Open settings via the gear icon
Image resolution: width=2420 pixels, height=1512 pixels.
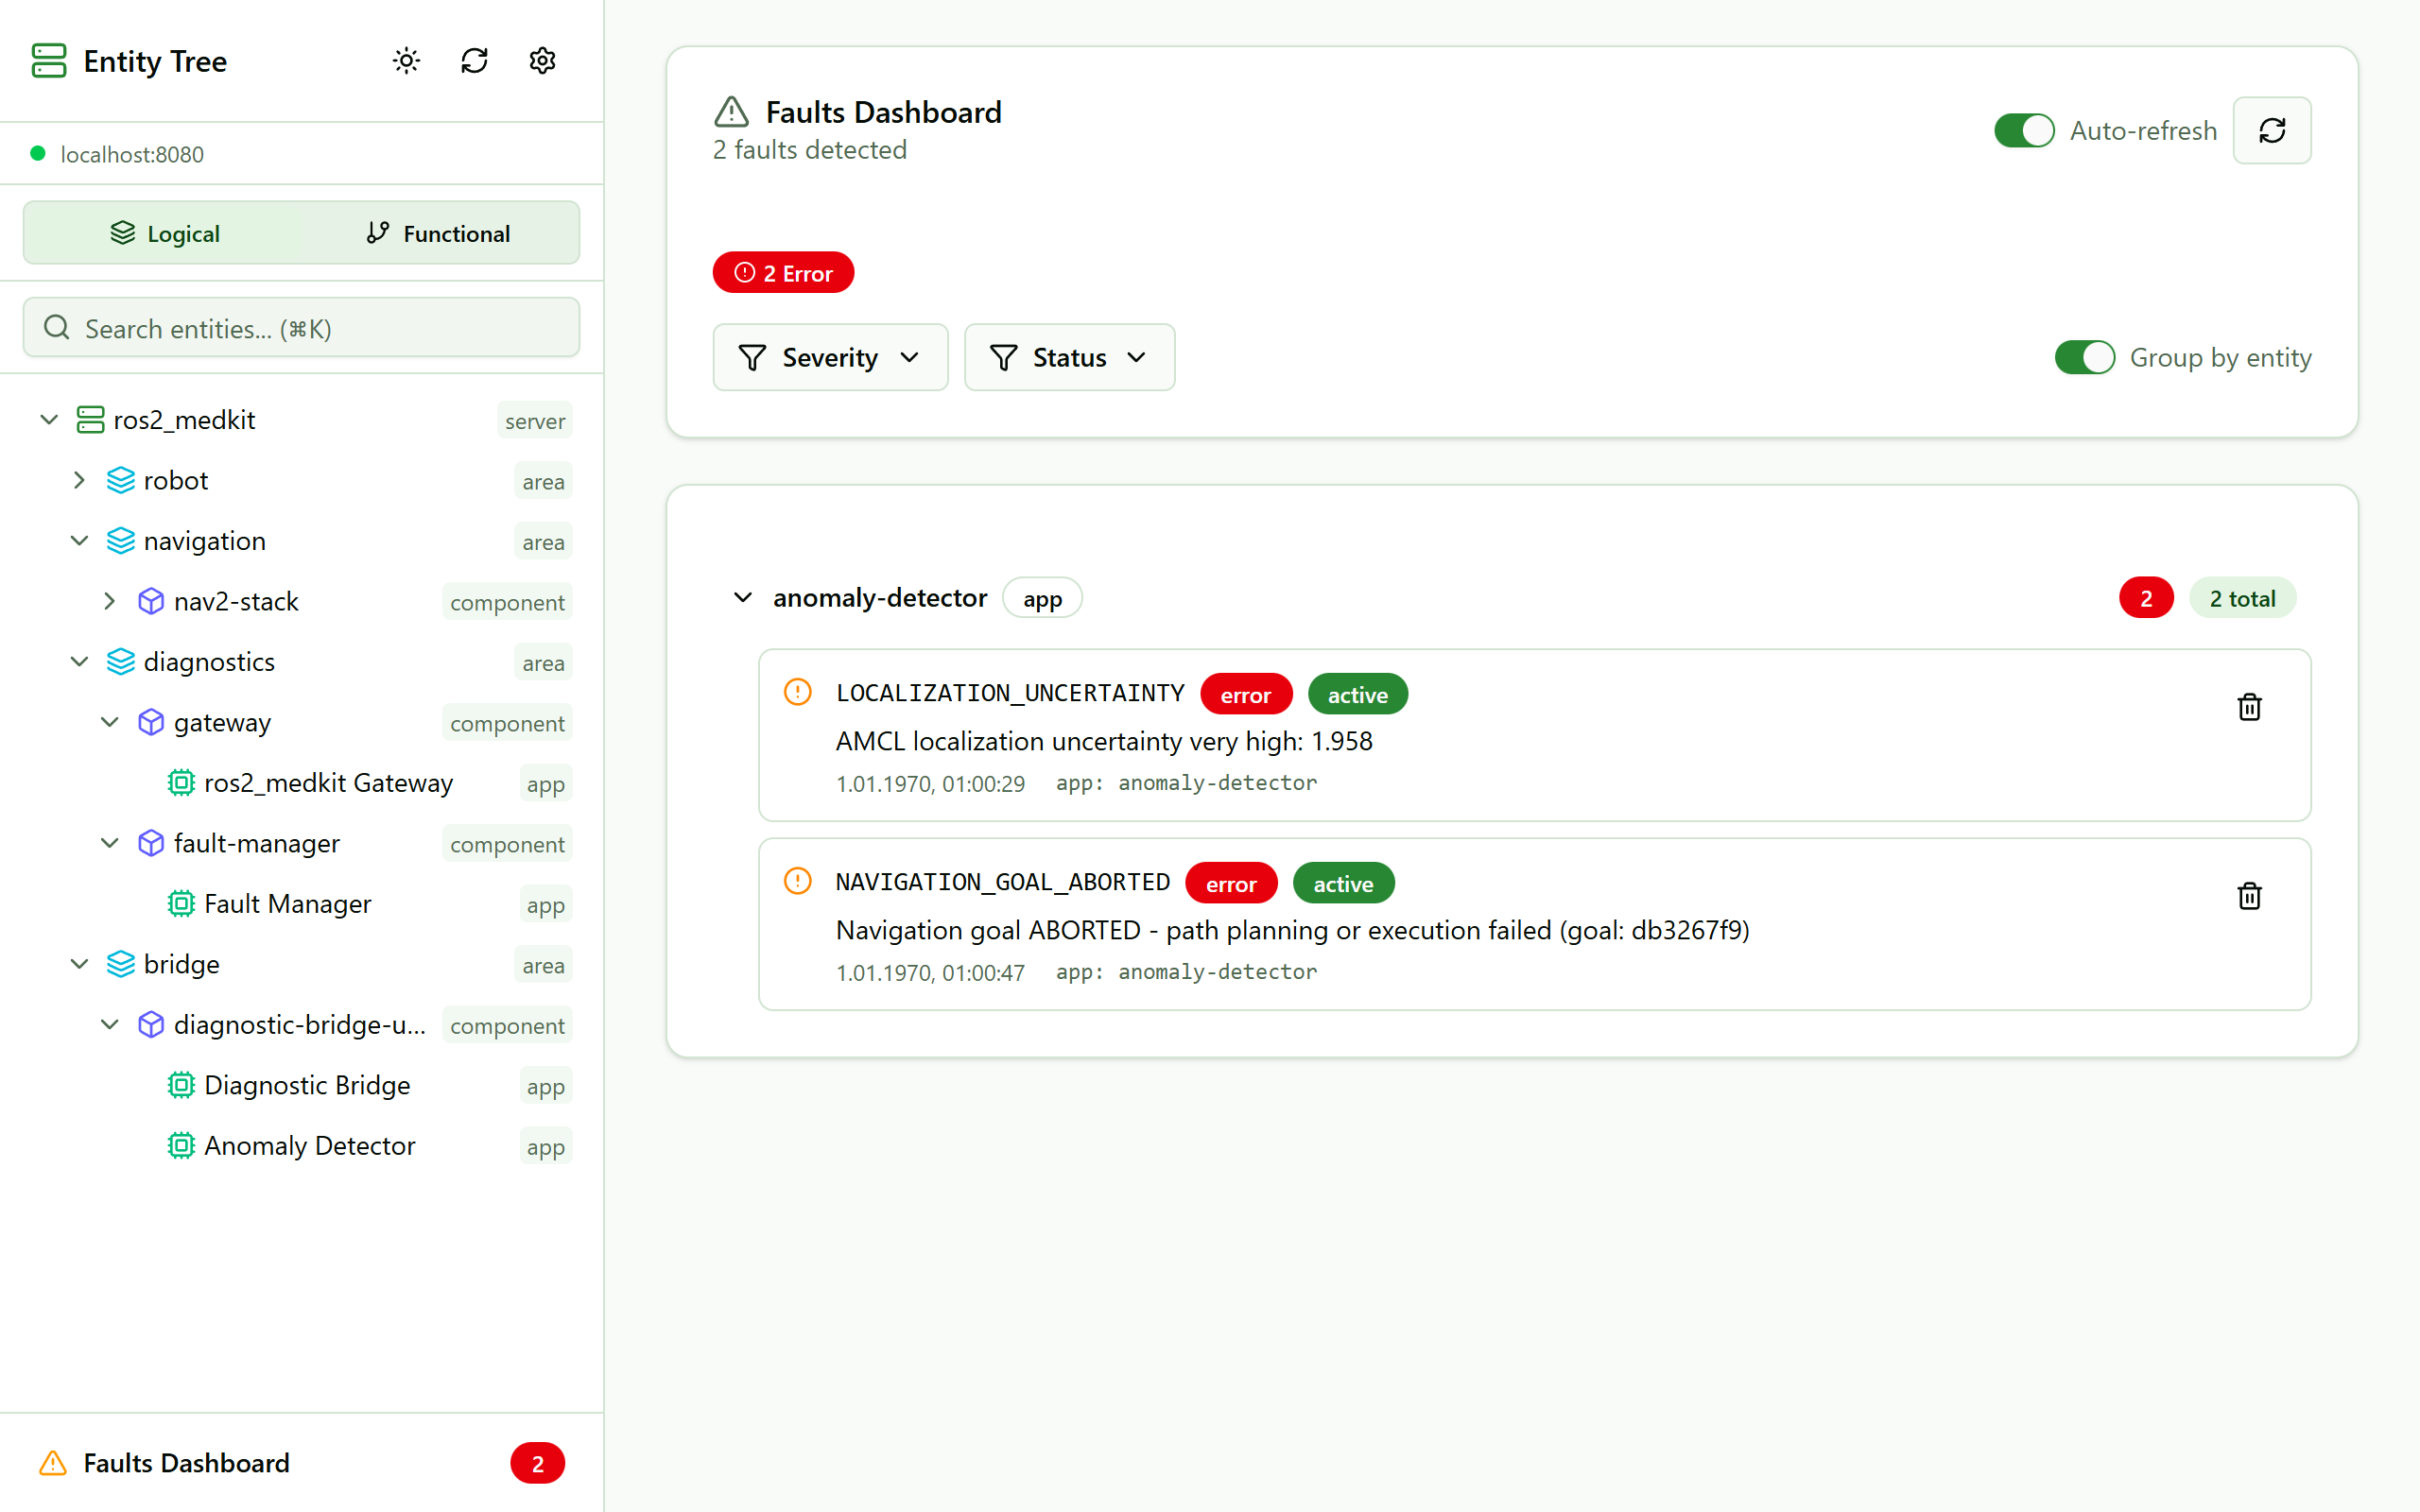click(542, 61)
